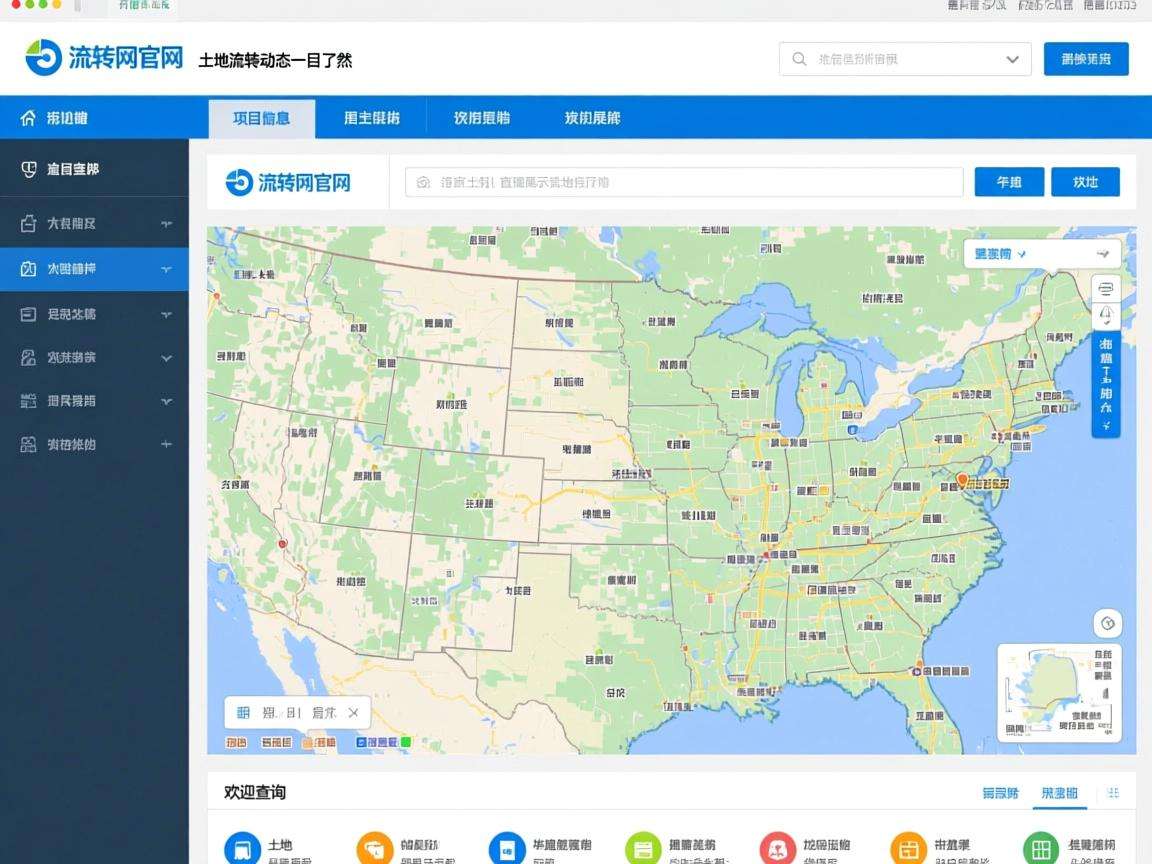Click the green grid category icon at the bottom right
Image resolution: width=1152 pixels, height=864 pixels.
click(1040, 849)
